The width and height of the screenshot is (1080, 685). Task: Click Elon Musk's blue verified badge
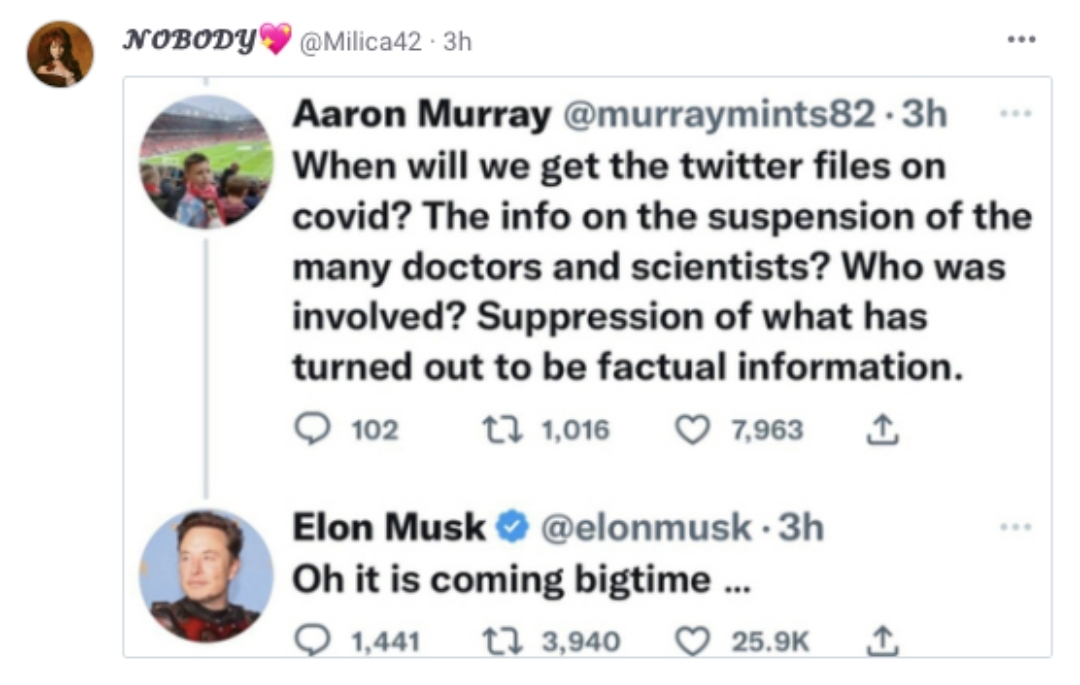pos(512,527)
